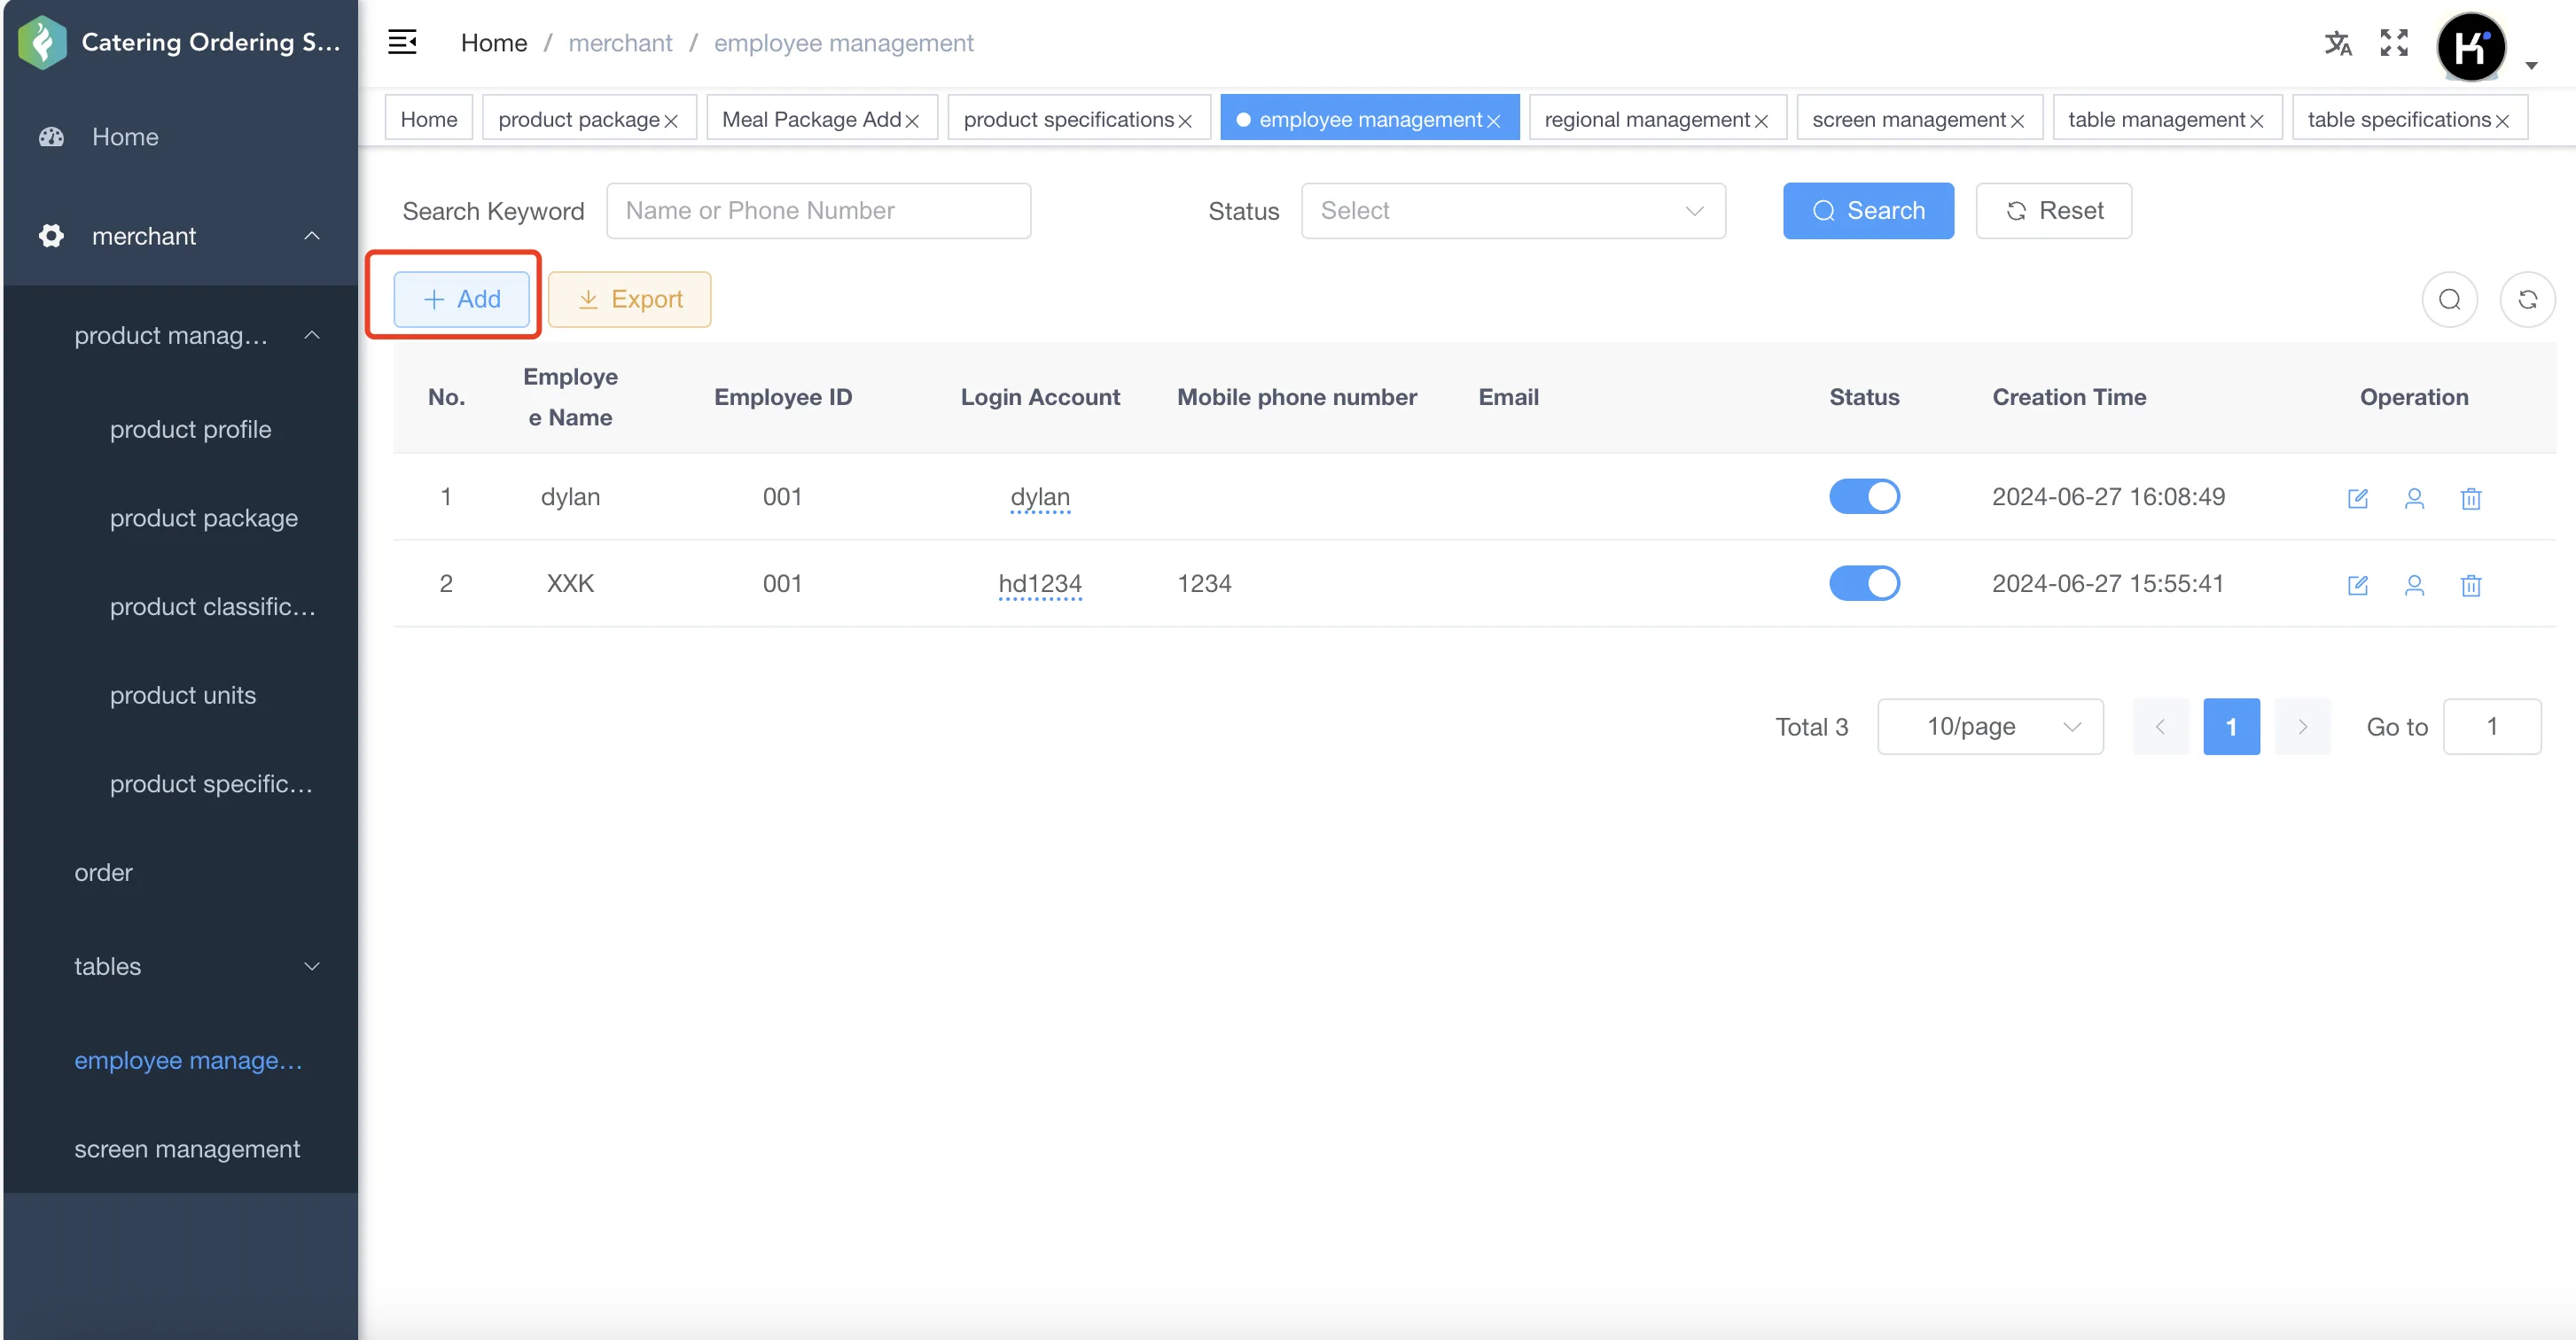Close the employee management tab

click(x=1493, y=121)
